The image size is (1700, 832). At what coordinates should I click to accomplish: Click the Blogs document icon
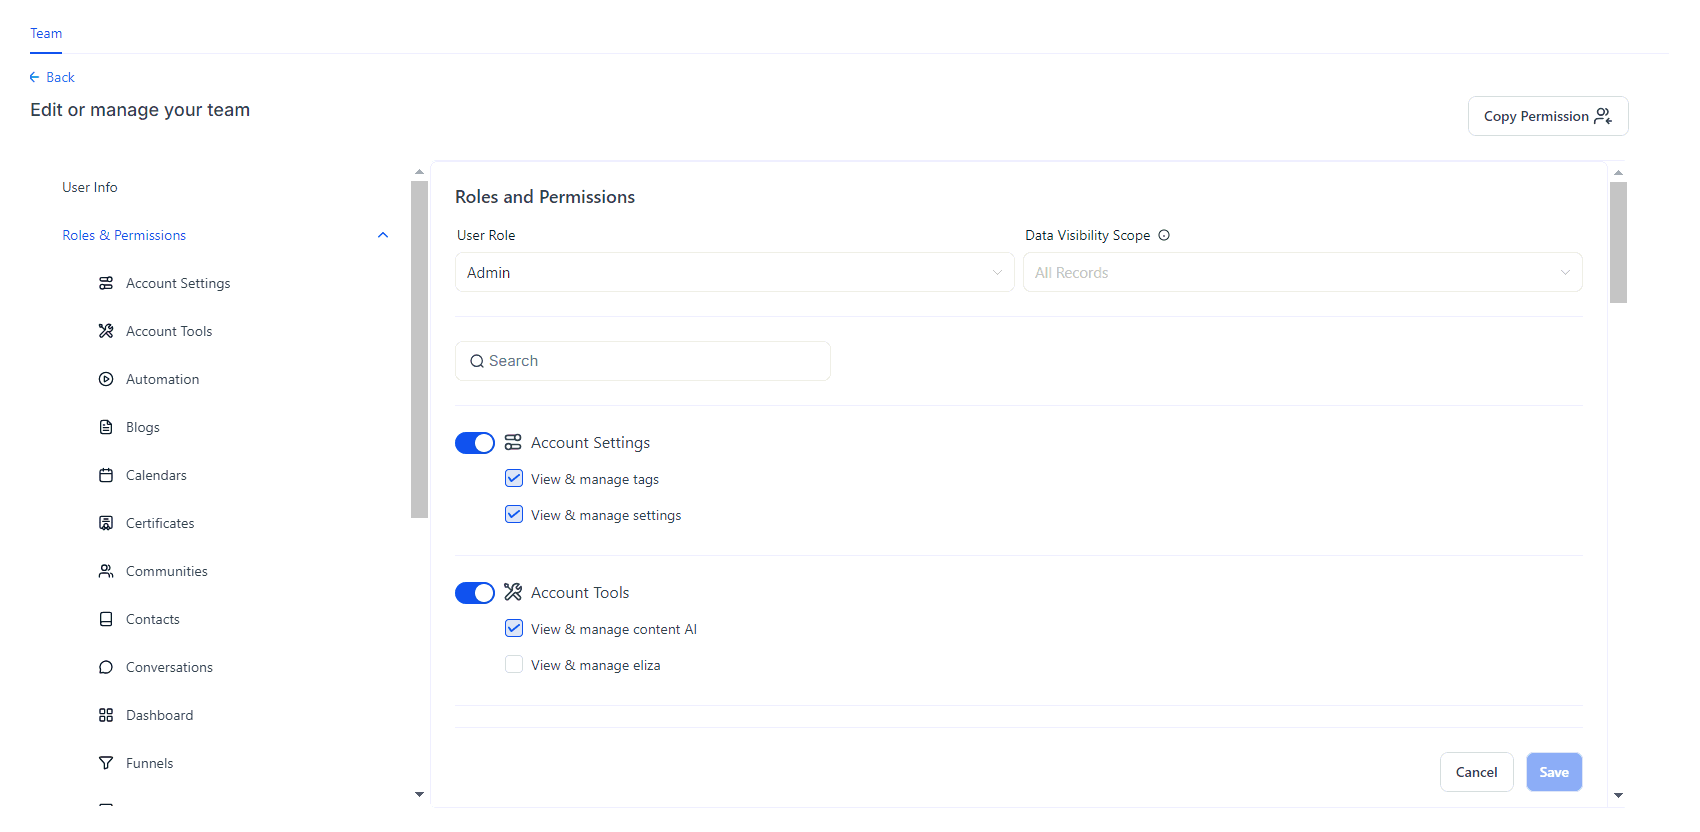click(106, 427)
